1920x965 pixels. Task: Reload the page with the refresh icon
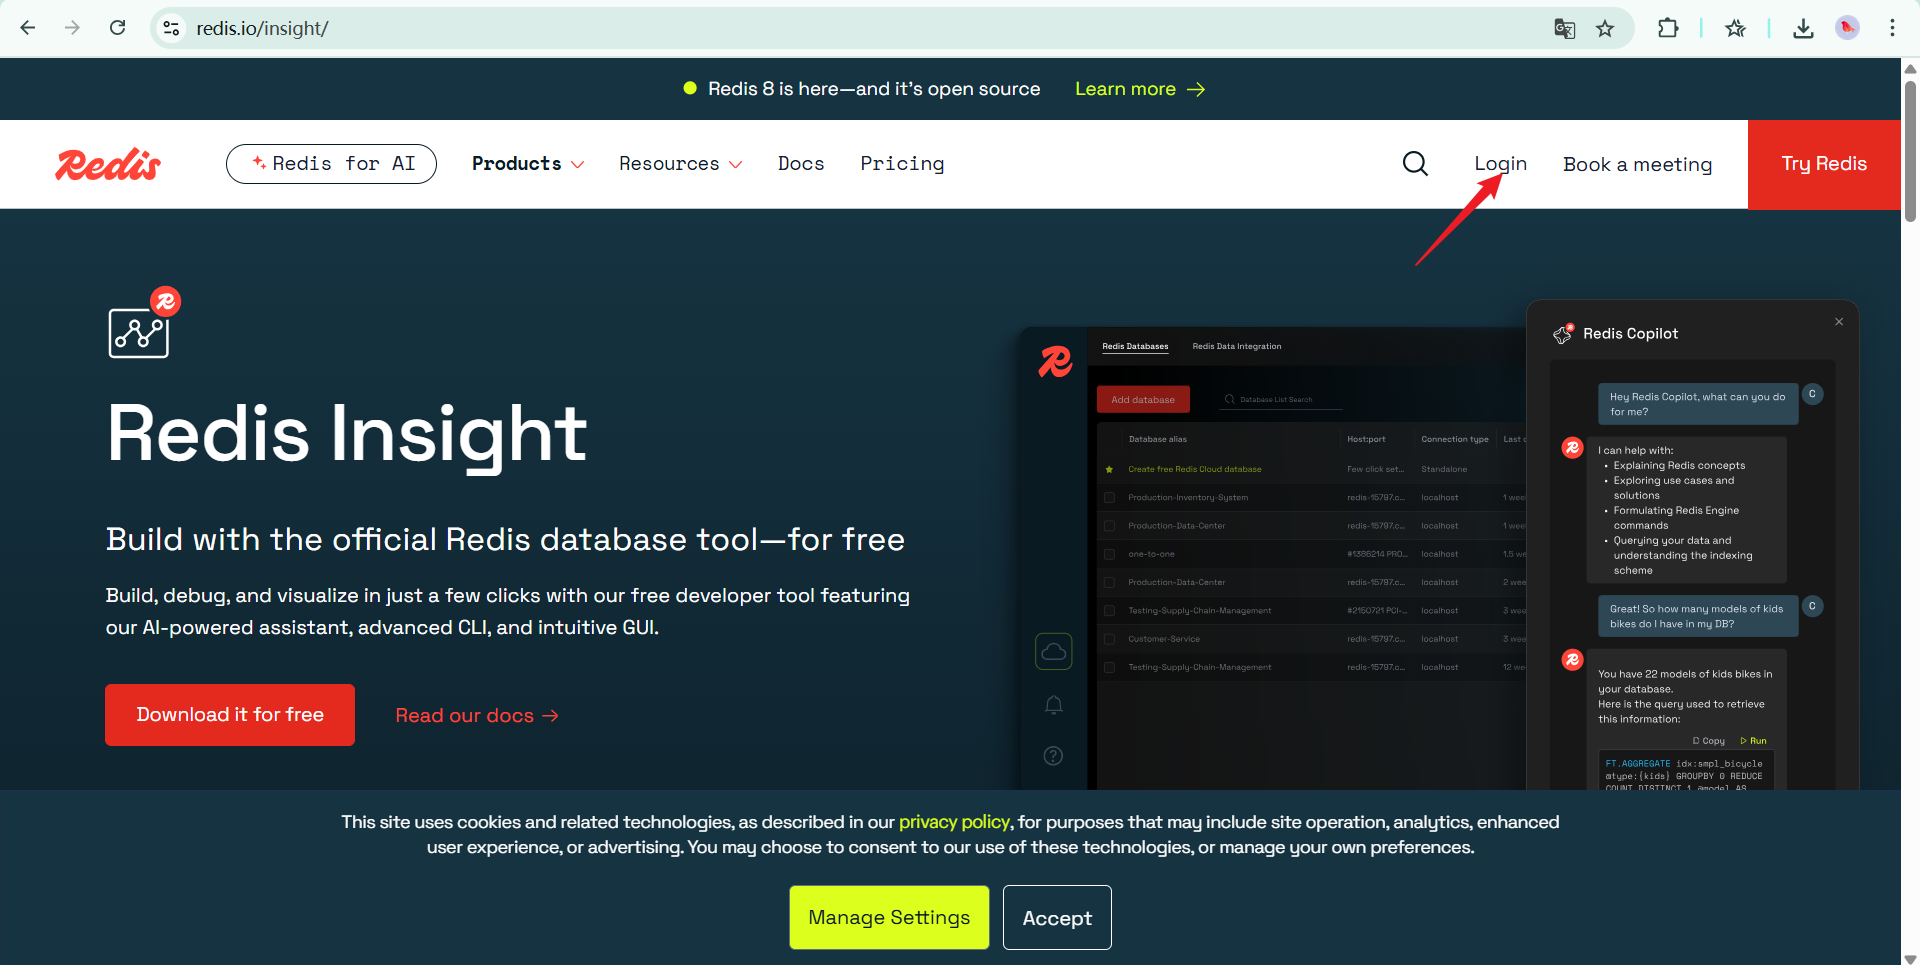(x=117, y=28)
